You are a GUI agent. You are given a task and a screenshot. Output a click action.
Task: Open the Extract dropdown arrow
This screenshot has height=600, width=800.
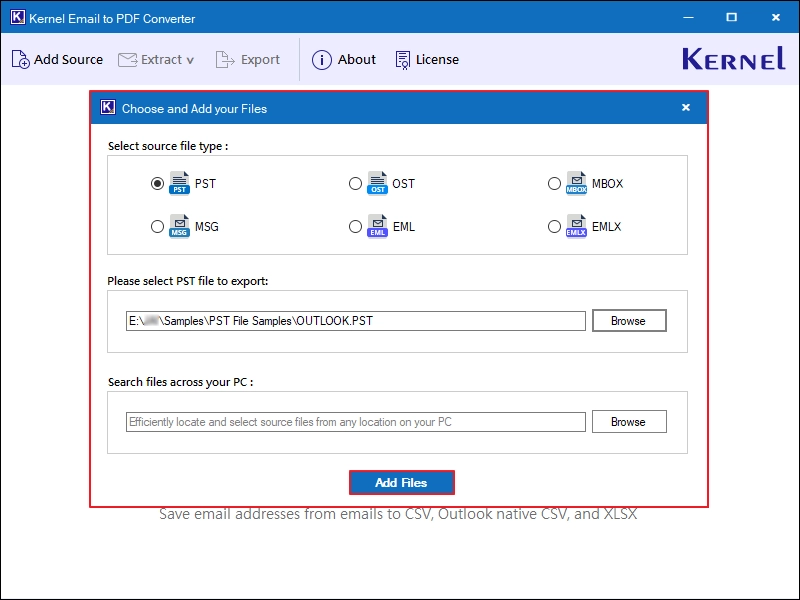190,60
